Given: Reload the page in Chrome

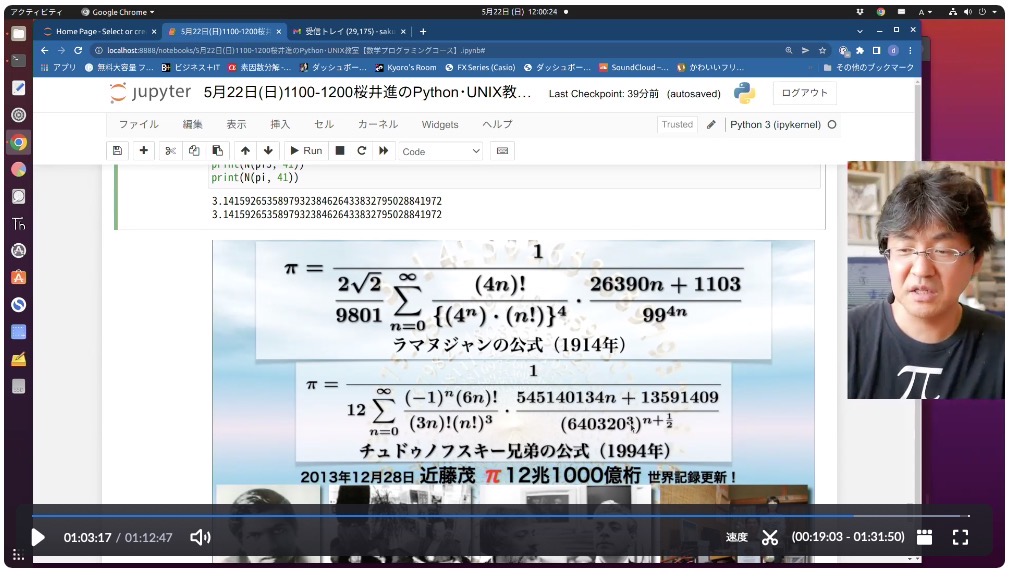Looking at the screenshot, I should [78, 50].
